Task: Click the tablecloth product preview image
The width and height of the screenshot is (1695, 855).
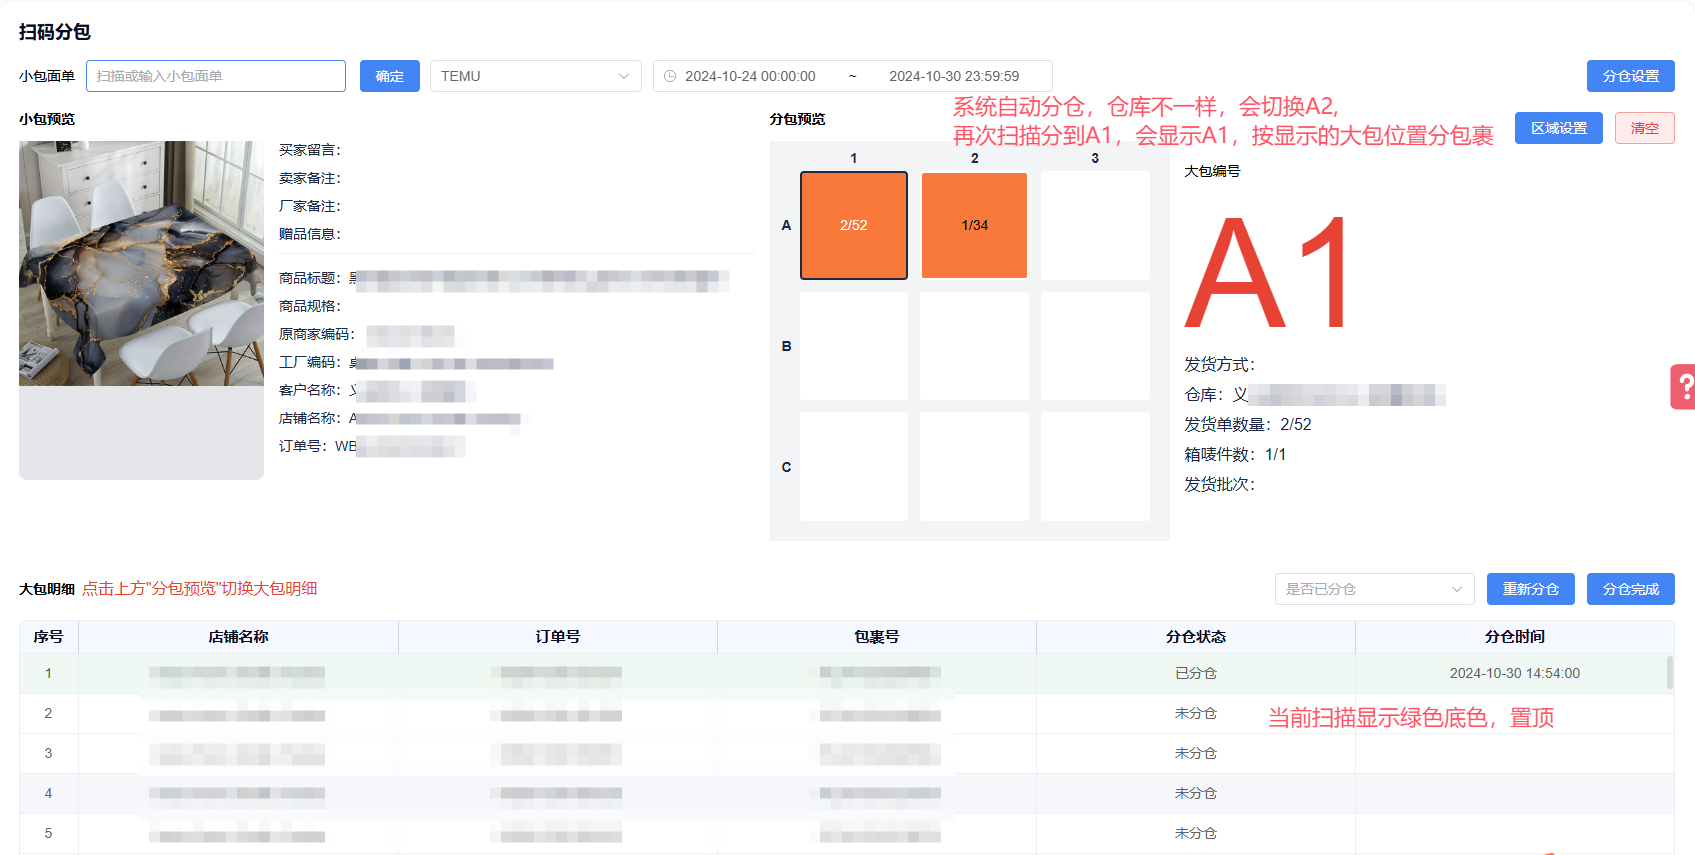Action: [141, 263]
